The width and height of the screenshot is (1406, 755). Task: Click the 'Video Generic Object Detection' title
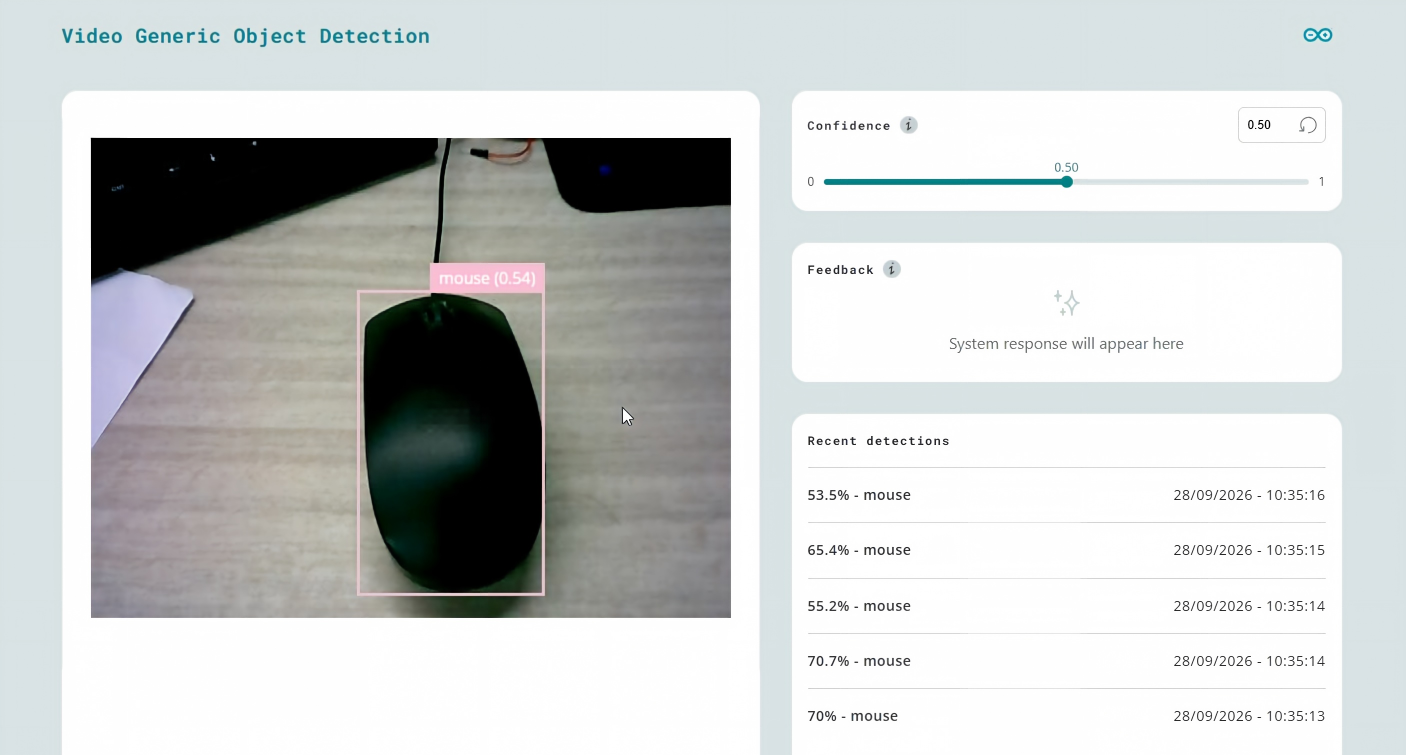245,36
